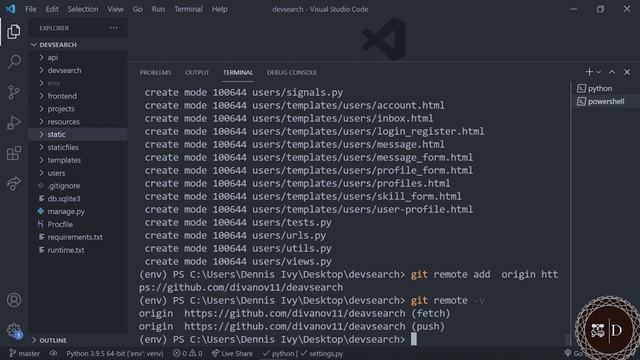Open the Explorer view icon
Screen dimensions: 640x360
(x=13, y=31)
